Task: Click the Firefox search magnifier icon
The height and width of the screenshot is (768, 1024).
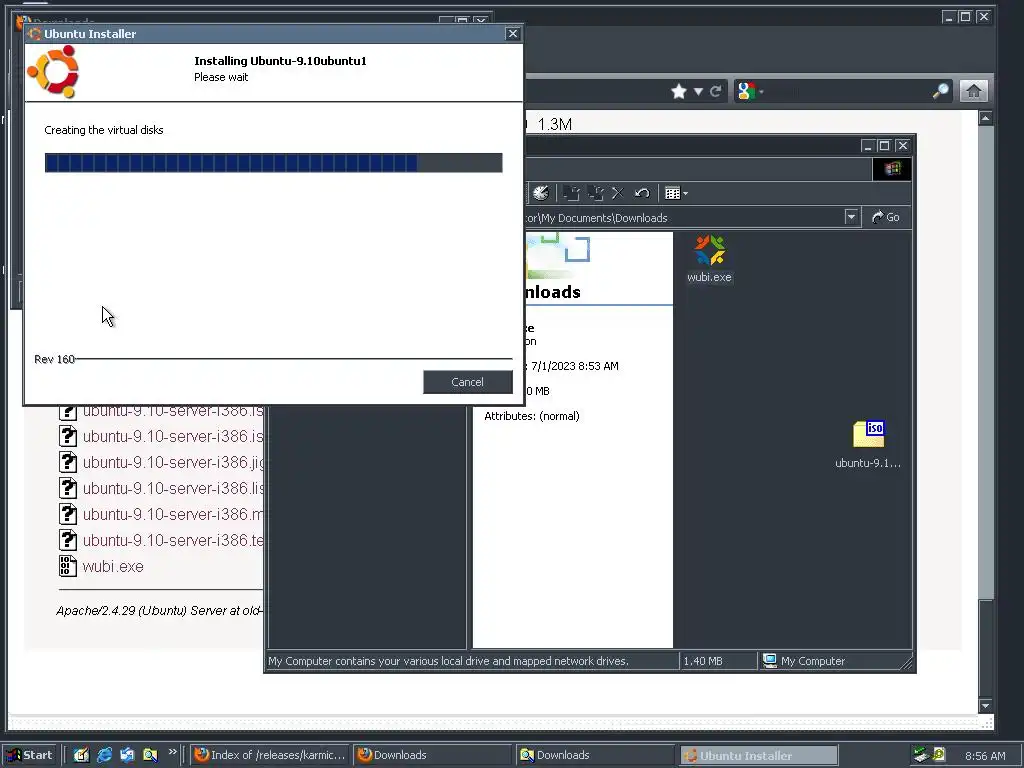Action: coord(940,91)
